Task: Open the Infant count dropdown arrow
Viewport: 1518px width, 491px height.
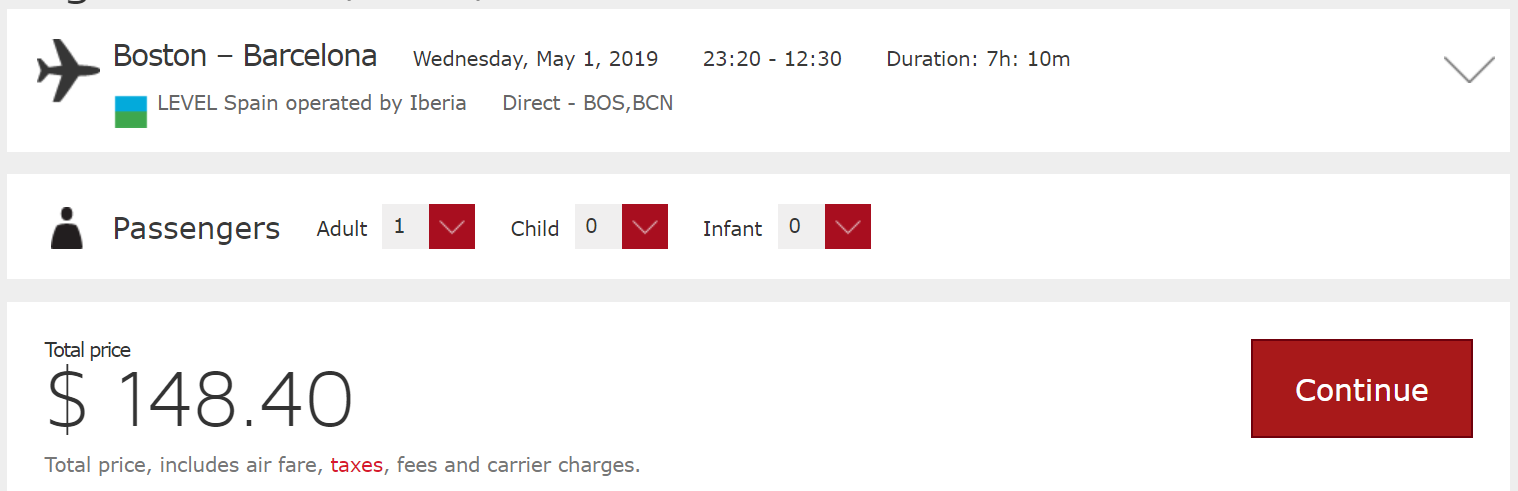Action: tap(848, 227)
